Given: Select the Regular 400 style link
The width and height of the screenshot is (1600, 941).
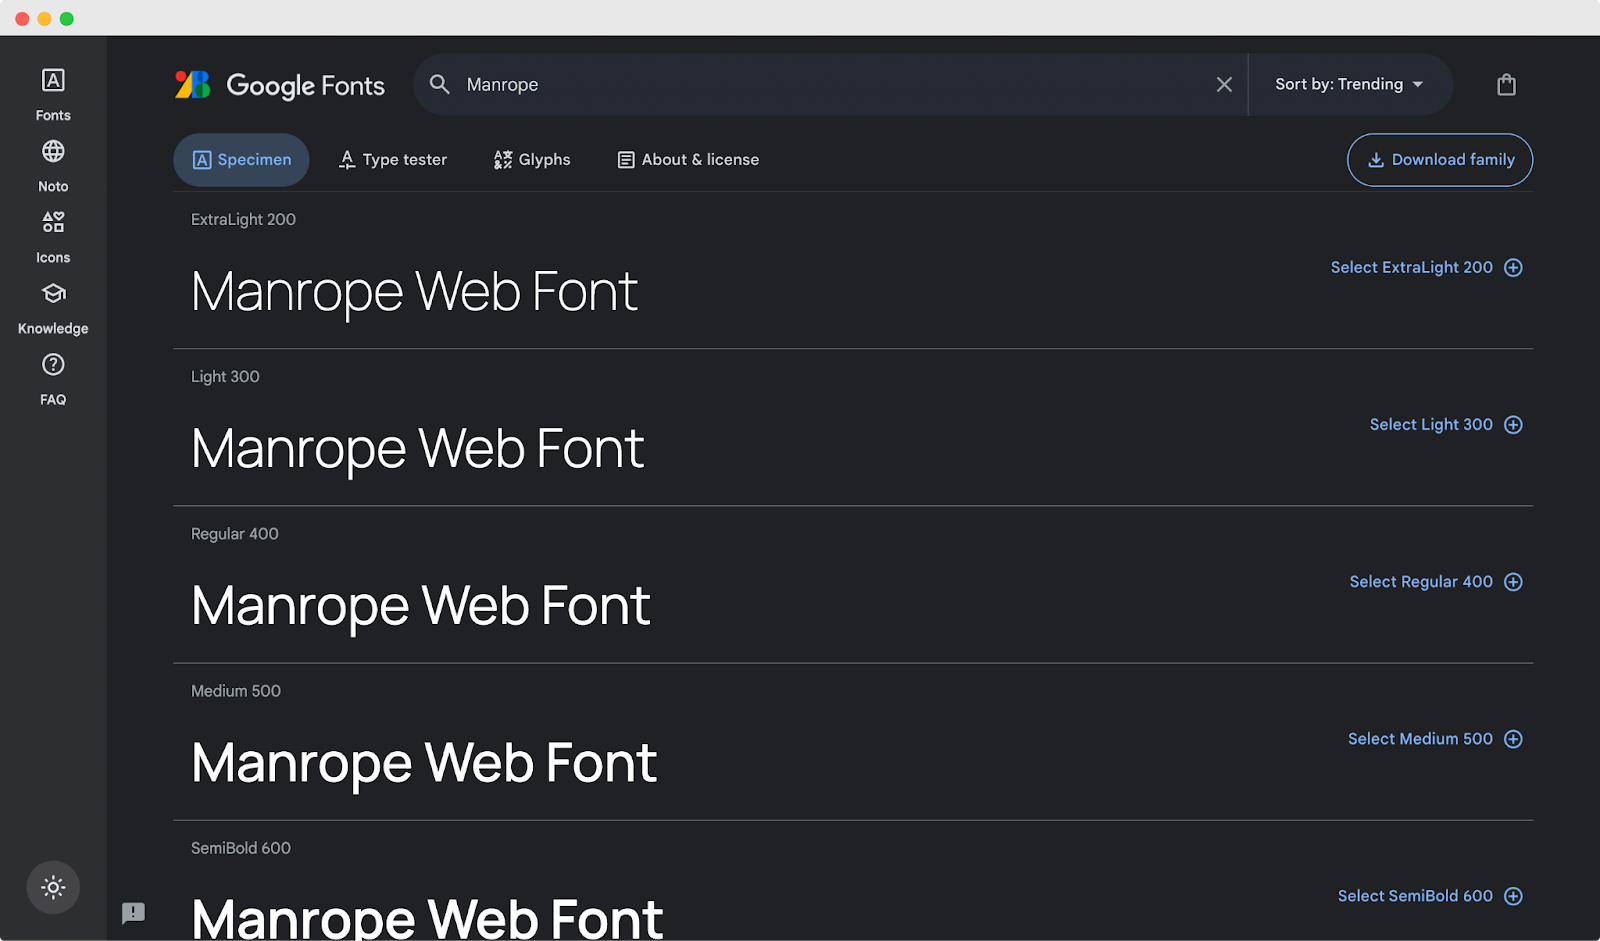Looking at the screenshot, I should (1421, 581).
